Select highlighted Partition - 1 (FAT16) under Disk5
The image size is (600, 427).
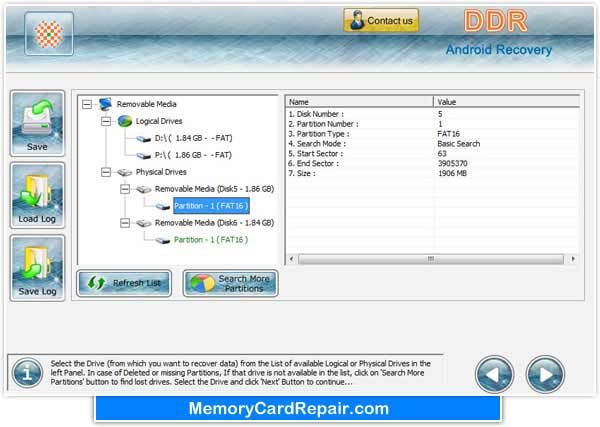coord(211,206)
